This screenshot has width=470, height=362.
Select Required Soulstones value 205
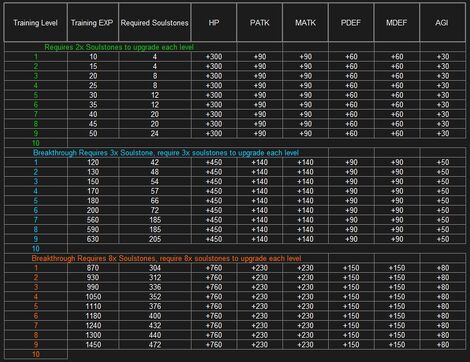(x=155, y=239)
